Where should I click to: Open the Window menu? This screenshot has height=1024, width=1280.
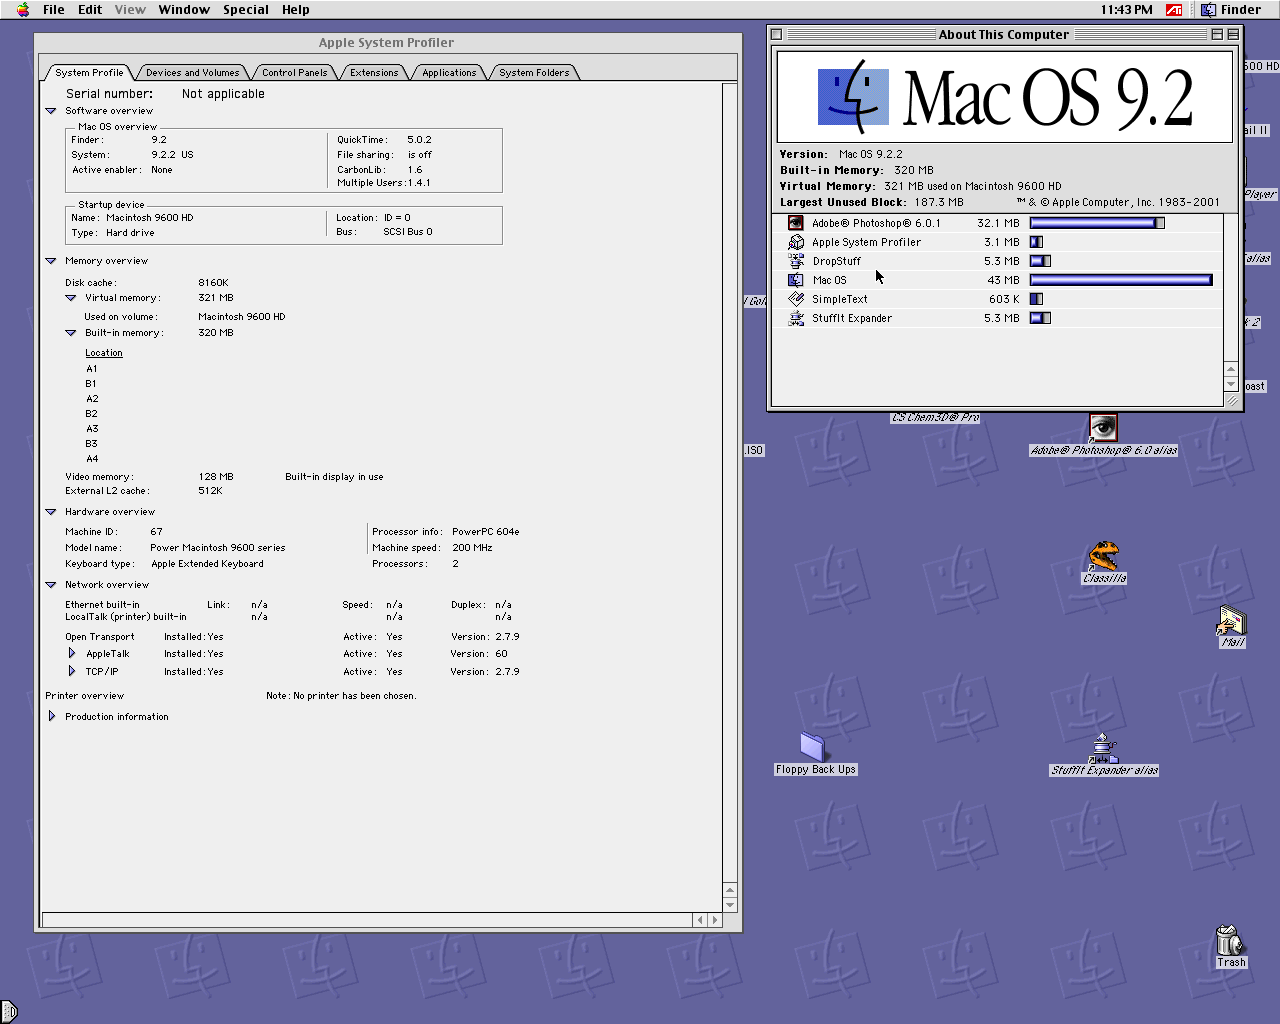[x=184, y=9]
